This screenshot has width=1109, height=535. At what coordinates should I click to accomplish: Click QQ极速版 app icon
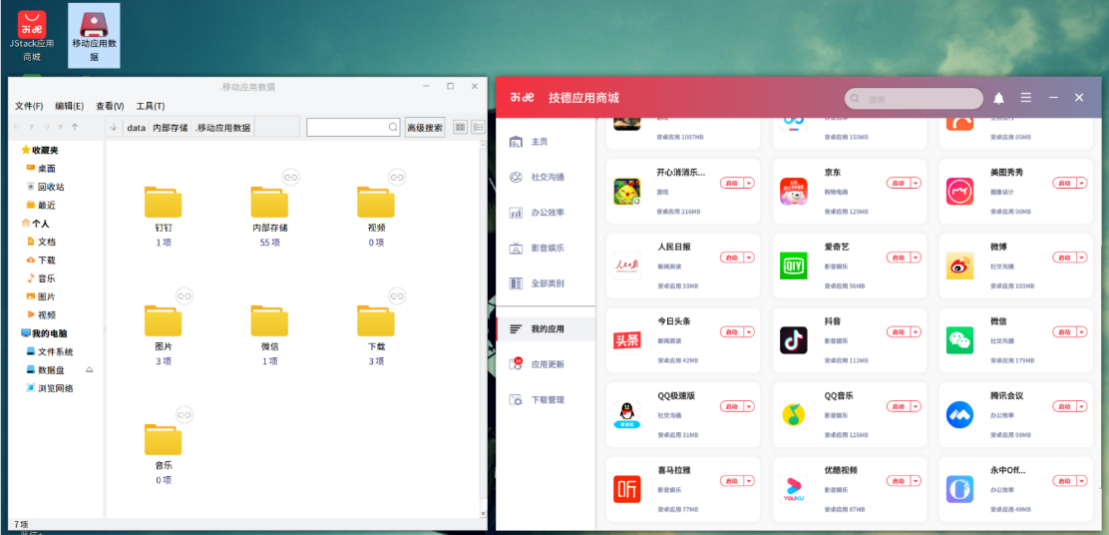point(627,415)
